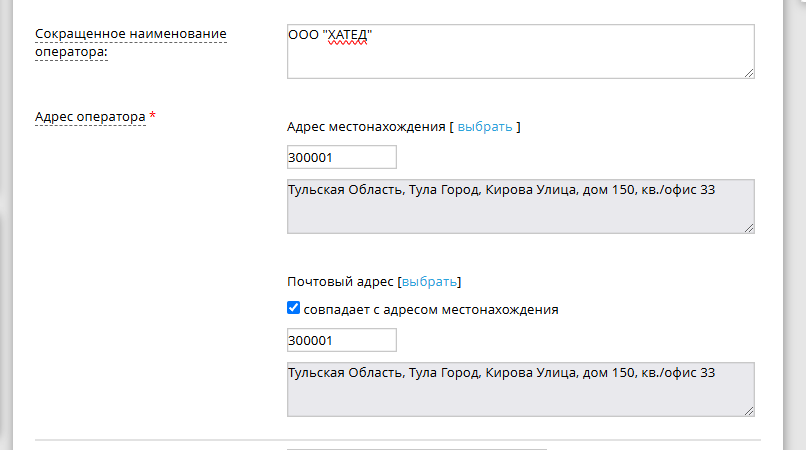
Task: Click resize grip of postal address box
Action: (749, 411)
